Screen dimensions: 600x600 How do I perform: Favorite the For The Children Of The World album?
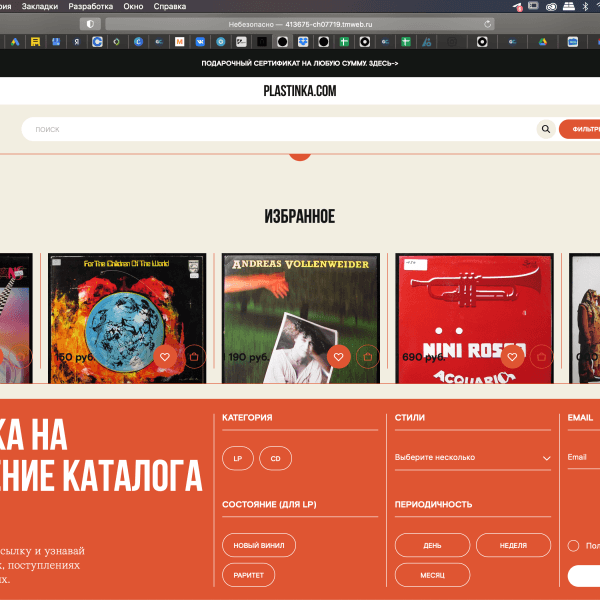165,356
